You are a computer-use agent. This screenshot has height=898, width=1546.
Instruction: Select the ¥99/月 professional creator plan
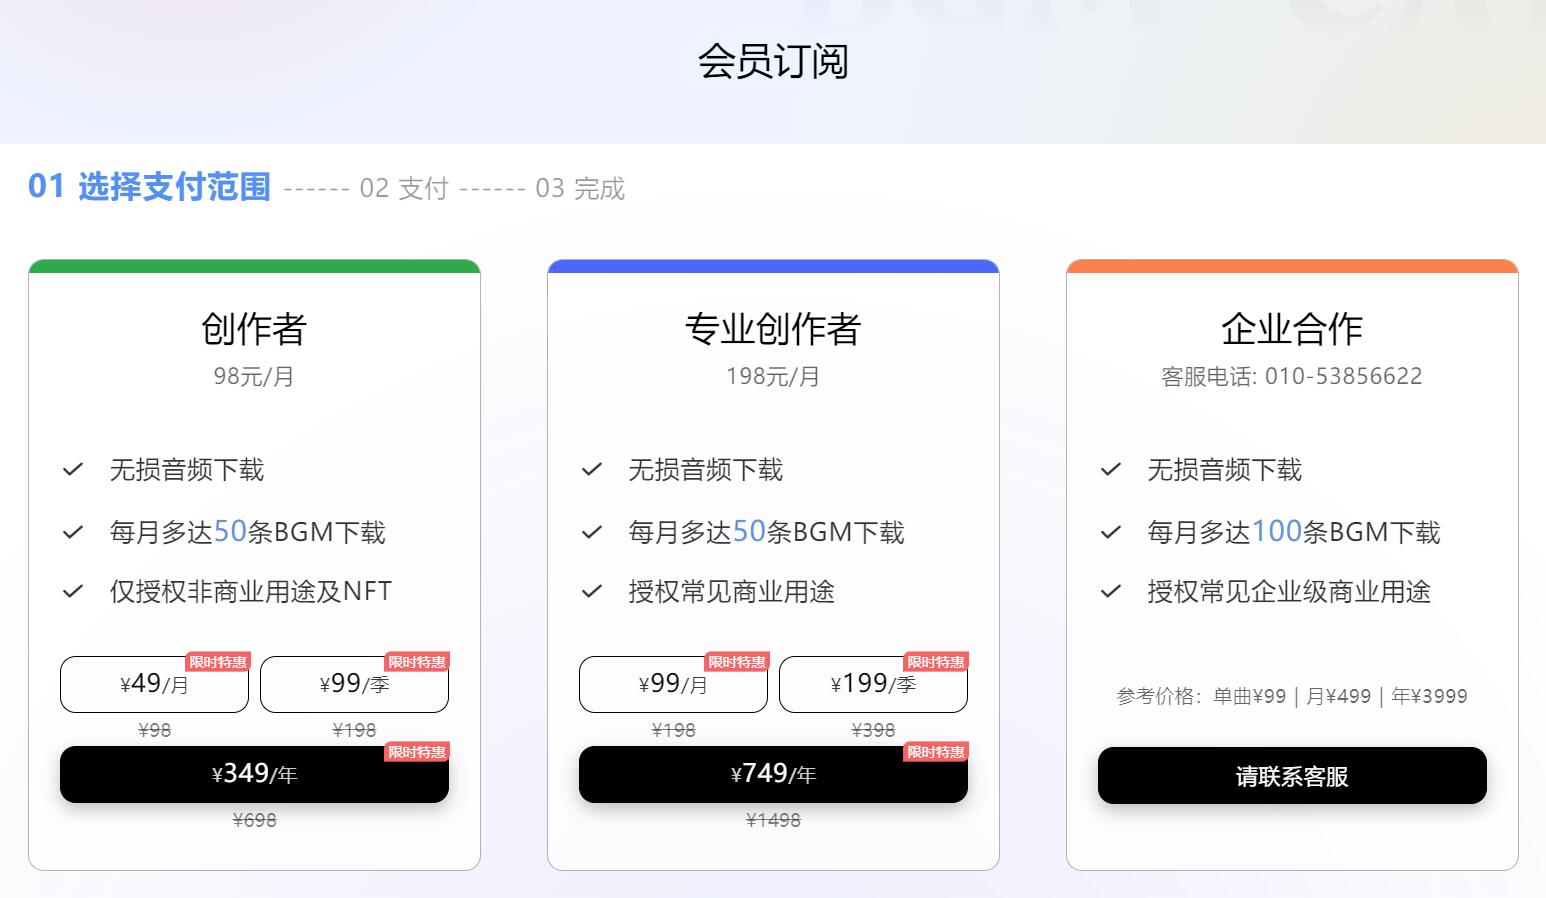(x=673, y=684)
